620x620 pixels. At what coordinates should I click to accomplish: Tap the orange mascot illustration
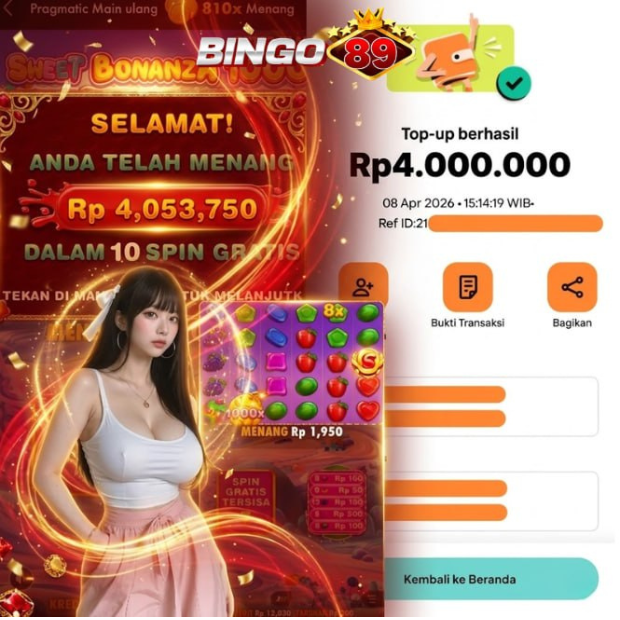pyautogui.click(x=451, y=57)
